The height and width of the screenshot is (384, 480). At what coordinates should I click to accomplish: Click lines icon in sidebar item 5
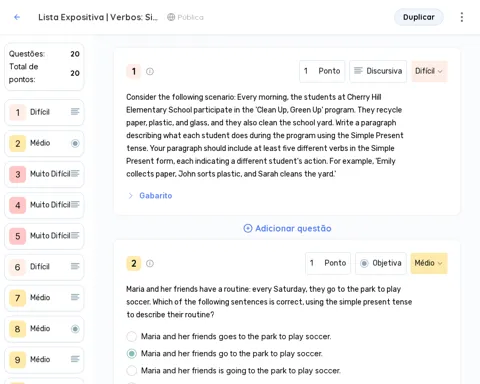coord(75,235)
